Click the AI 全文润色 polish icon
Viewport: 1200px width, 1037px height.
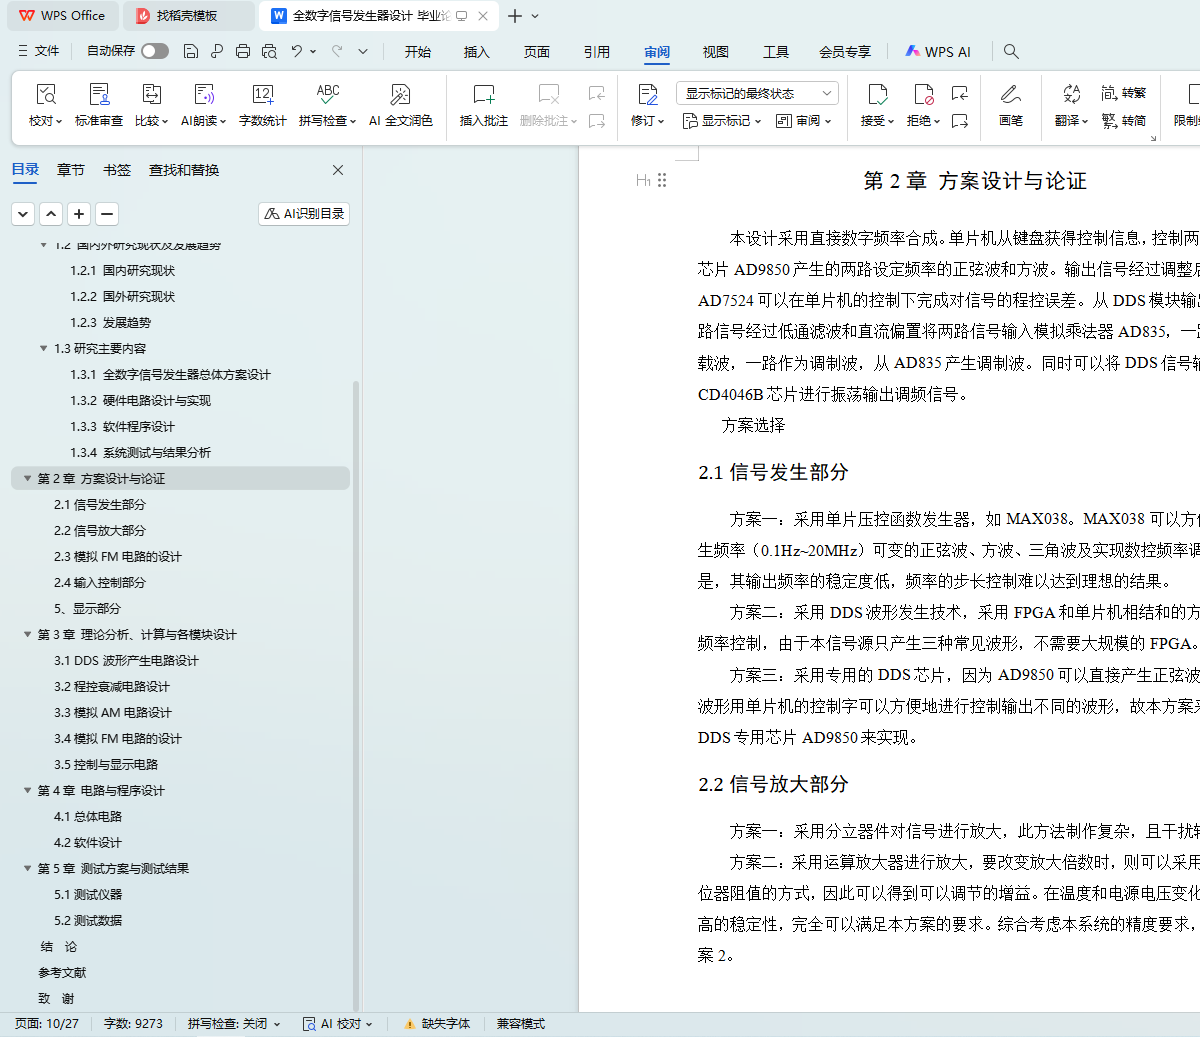(x=400, y=95)
